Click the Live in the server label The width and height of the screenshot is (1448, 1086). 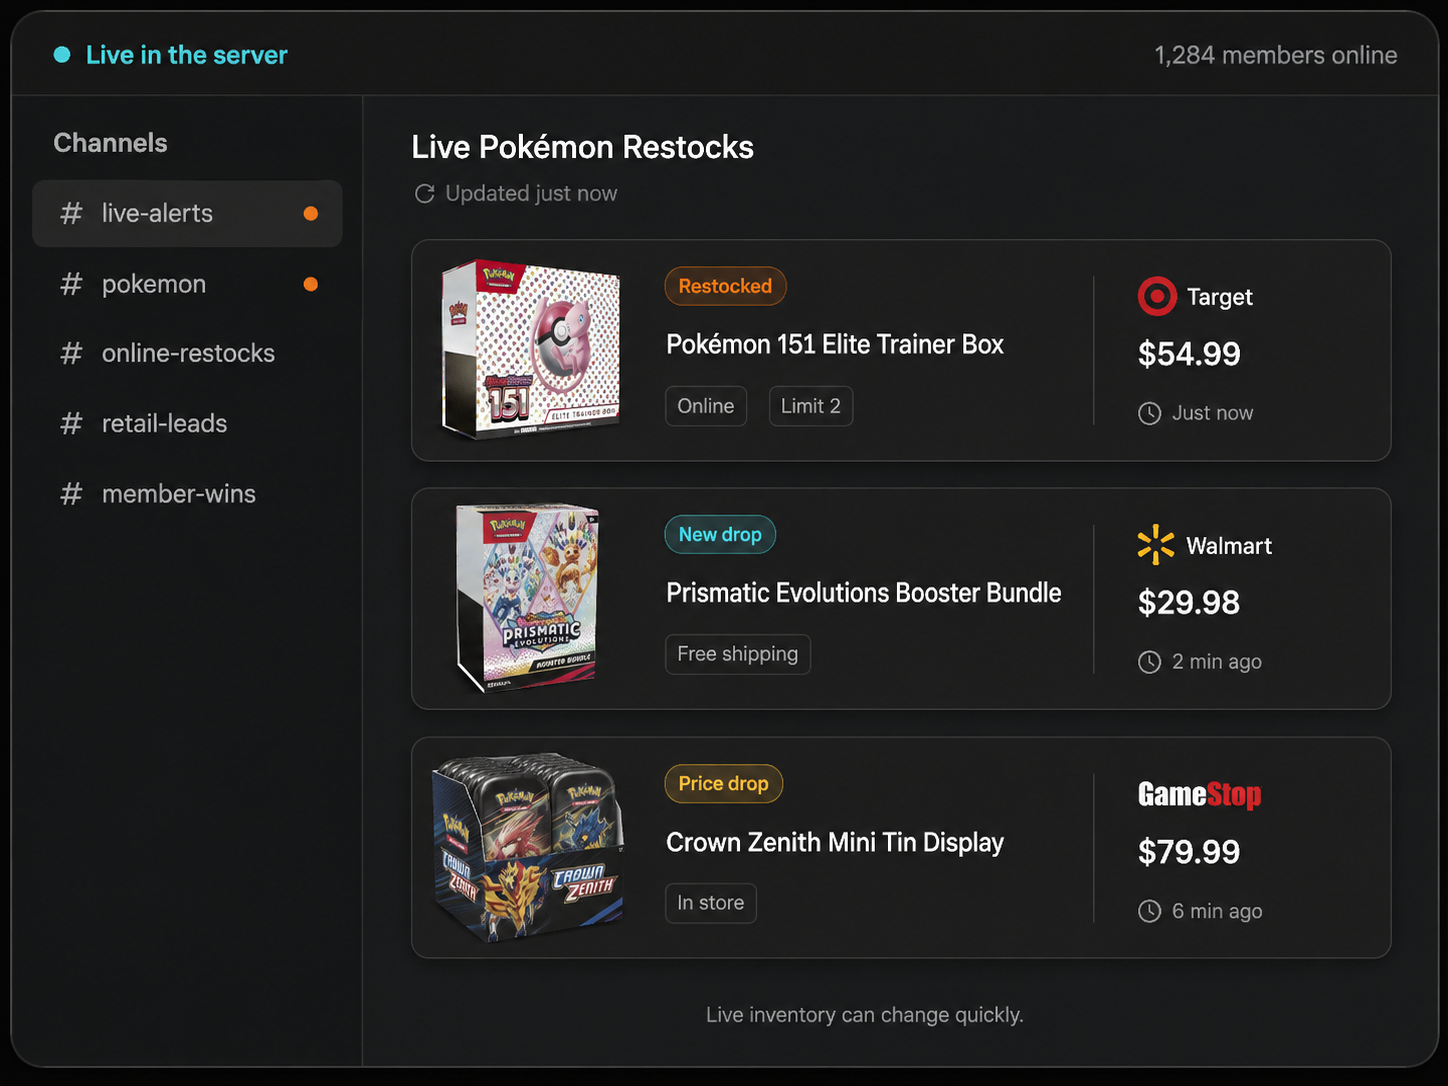(x=187, y=55)
